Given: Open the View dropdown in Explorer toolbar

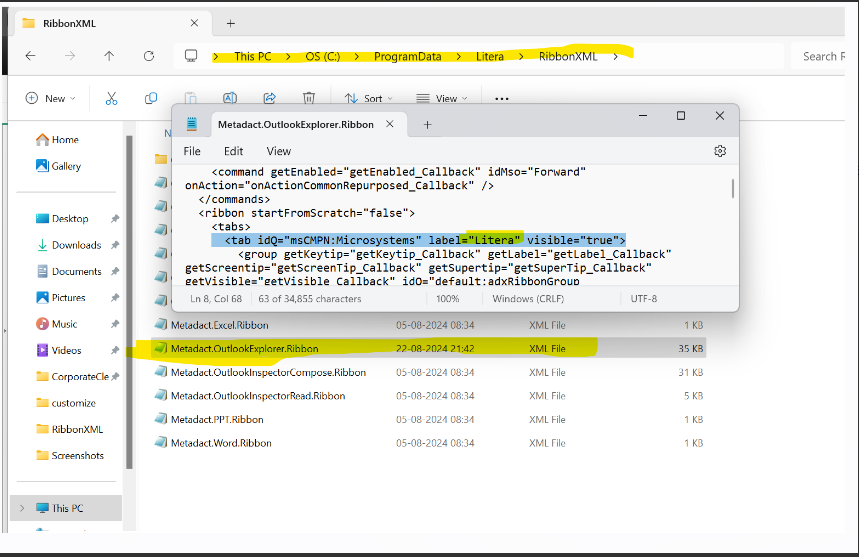Looking at the screenshot, I should [x=440, y=98].
